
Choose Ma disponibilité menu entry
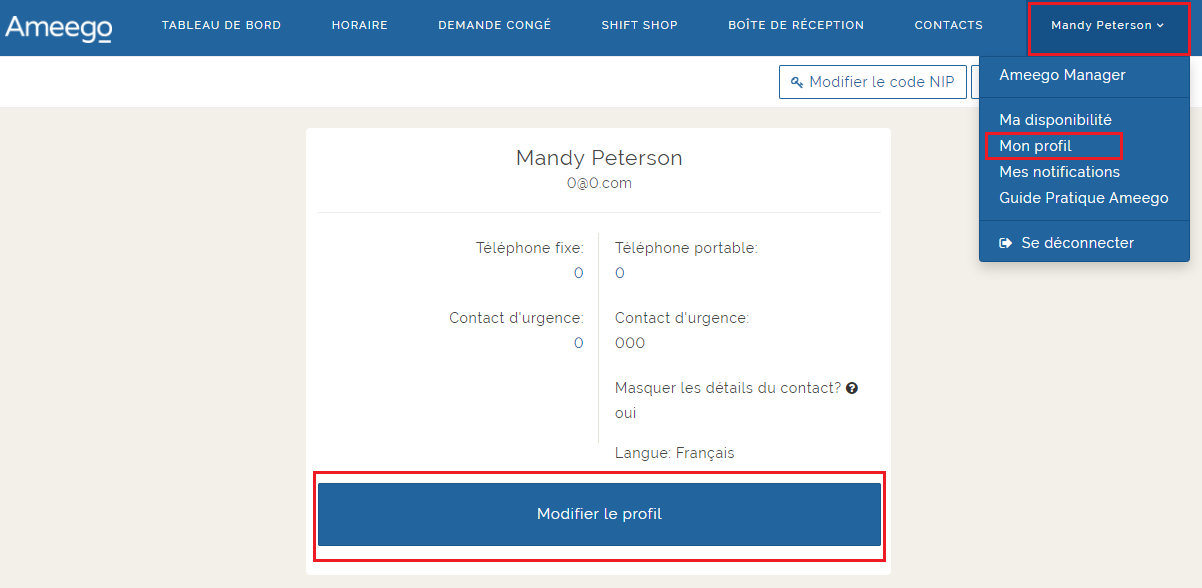[x=1055, y=120]
